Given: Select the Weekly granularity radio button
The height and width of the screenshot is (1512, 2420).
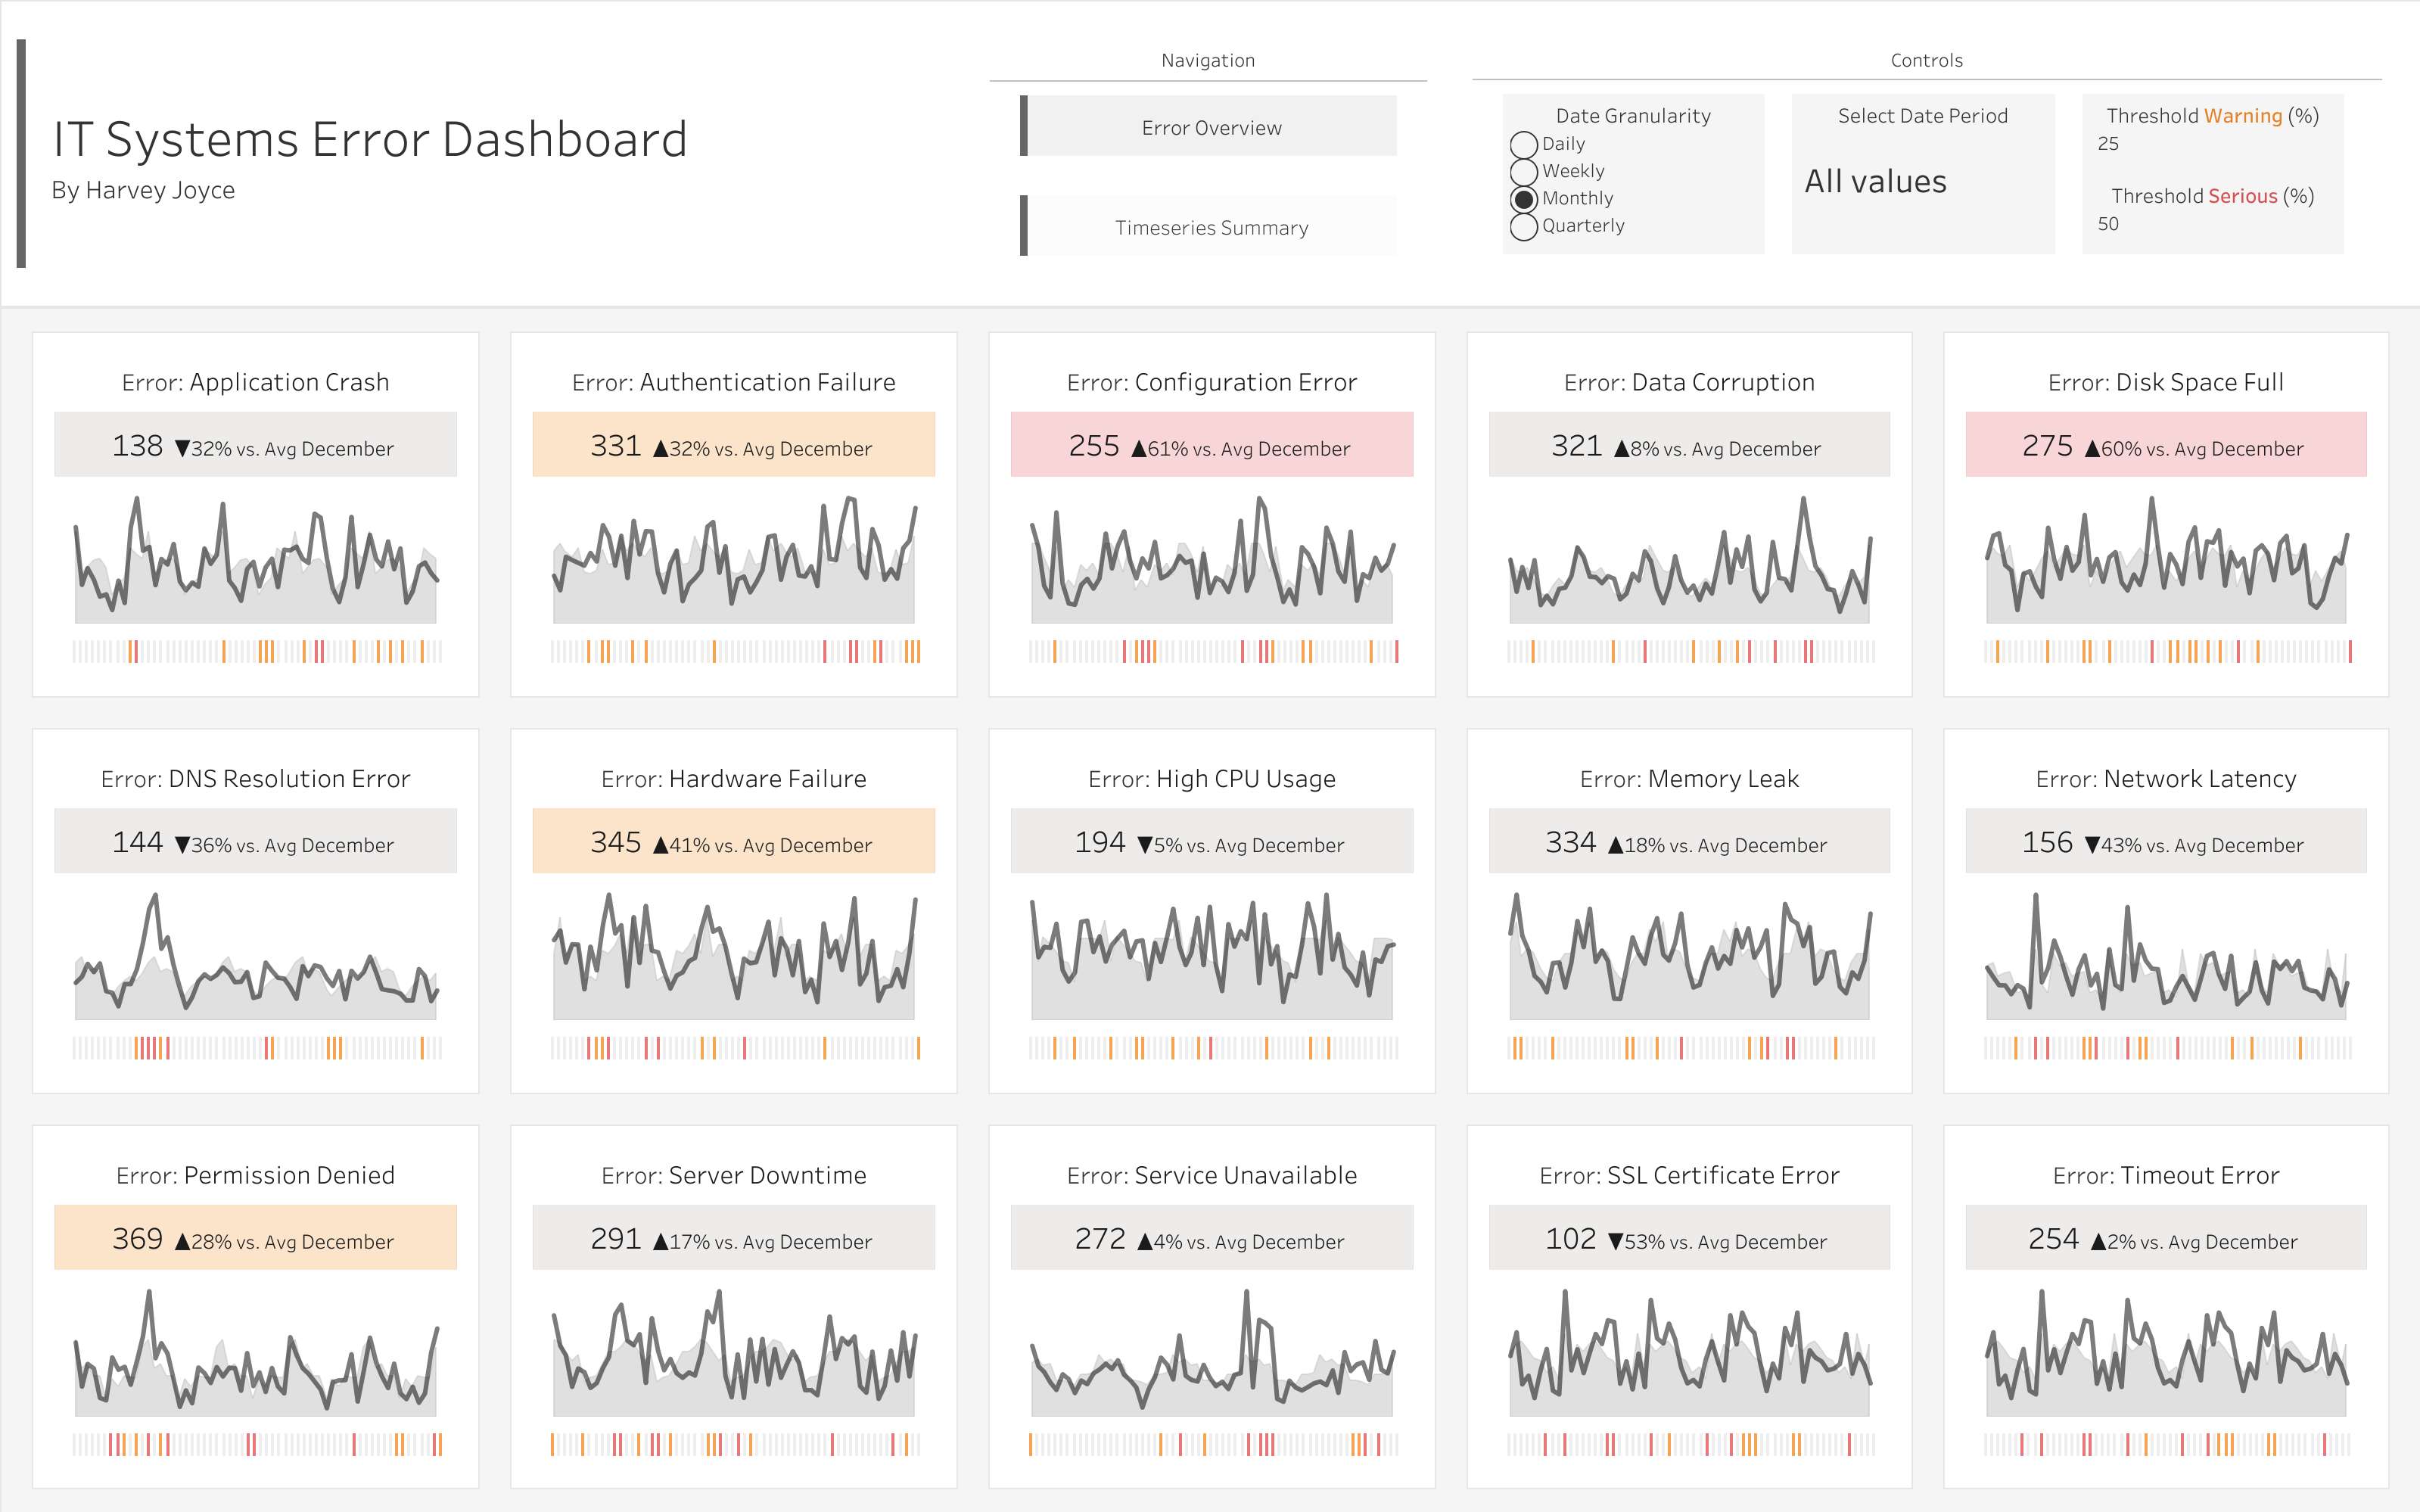Looking at the screenshot, I should click(x=1523, y=172).
